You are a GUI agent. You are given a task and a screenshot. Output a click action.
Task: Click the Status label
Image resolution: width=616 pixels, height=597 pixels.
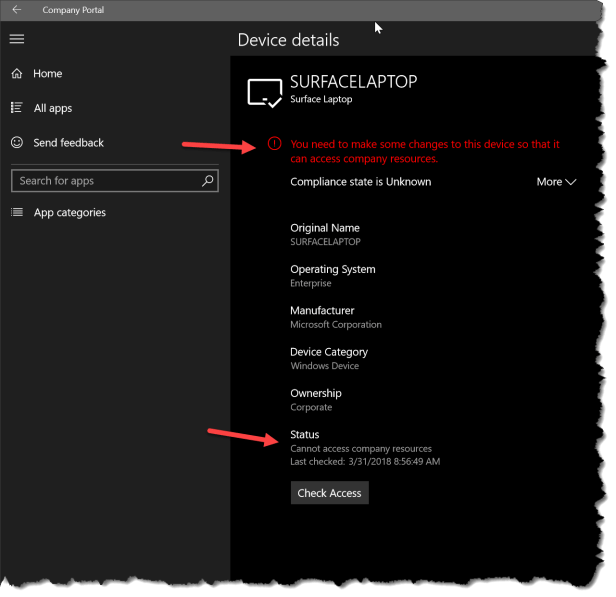(x=304, y=435)
